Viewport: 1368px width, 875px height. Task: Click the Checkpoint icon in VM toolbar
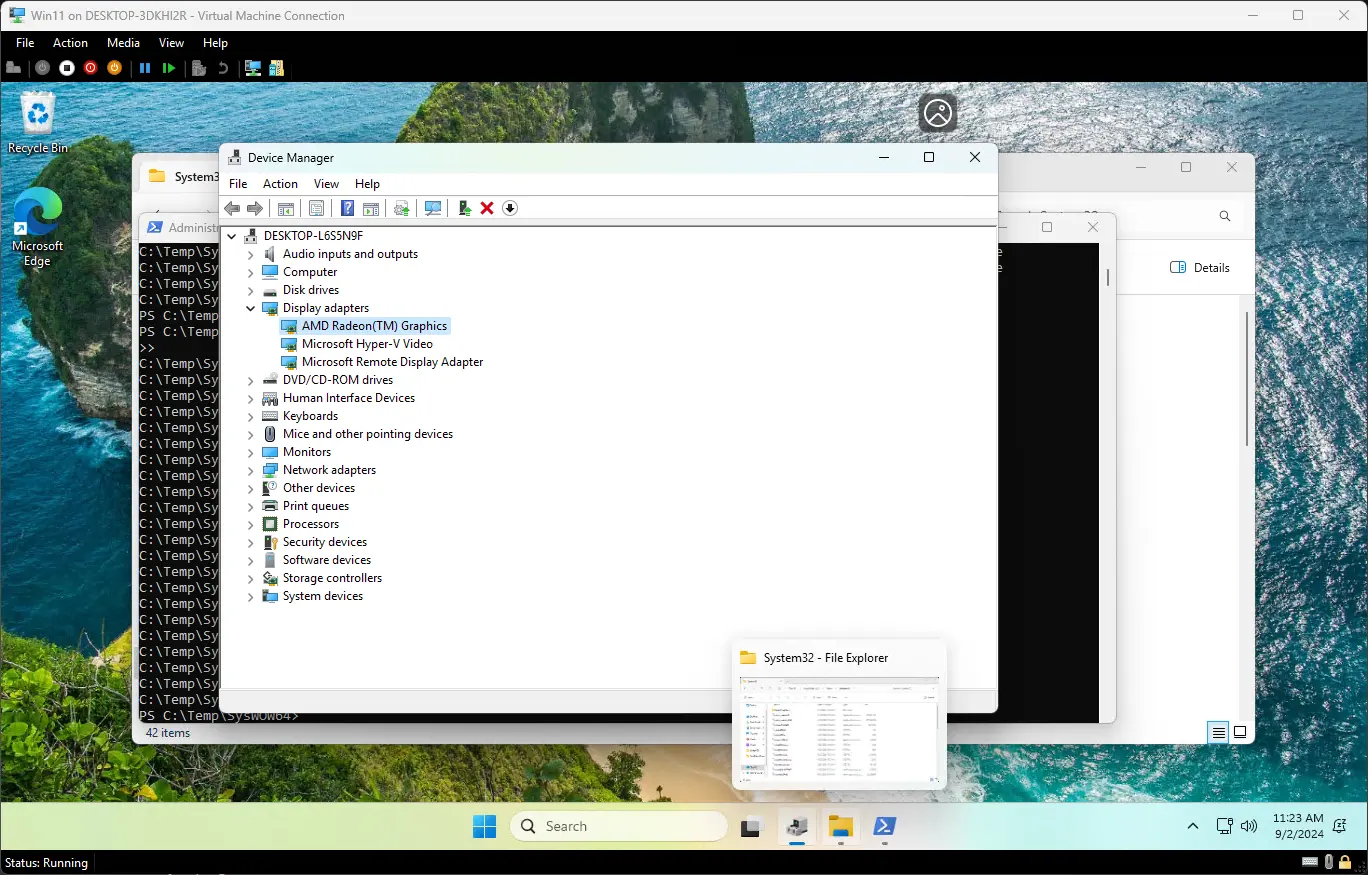(x=199, y=68)
